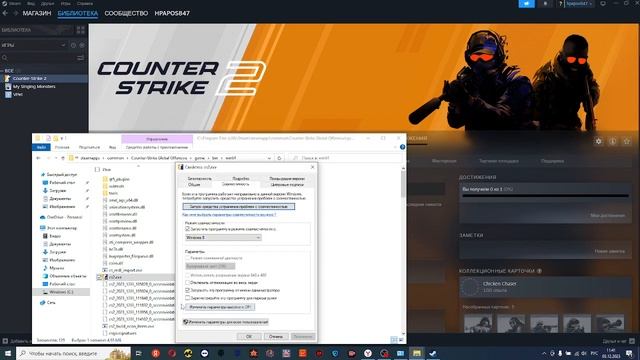Open Task View on the taskbar
Viewport: 640px width, 360px height.
(139, 353)
